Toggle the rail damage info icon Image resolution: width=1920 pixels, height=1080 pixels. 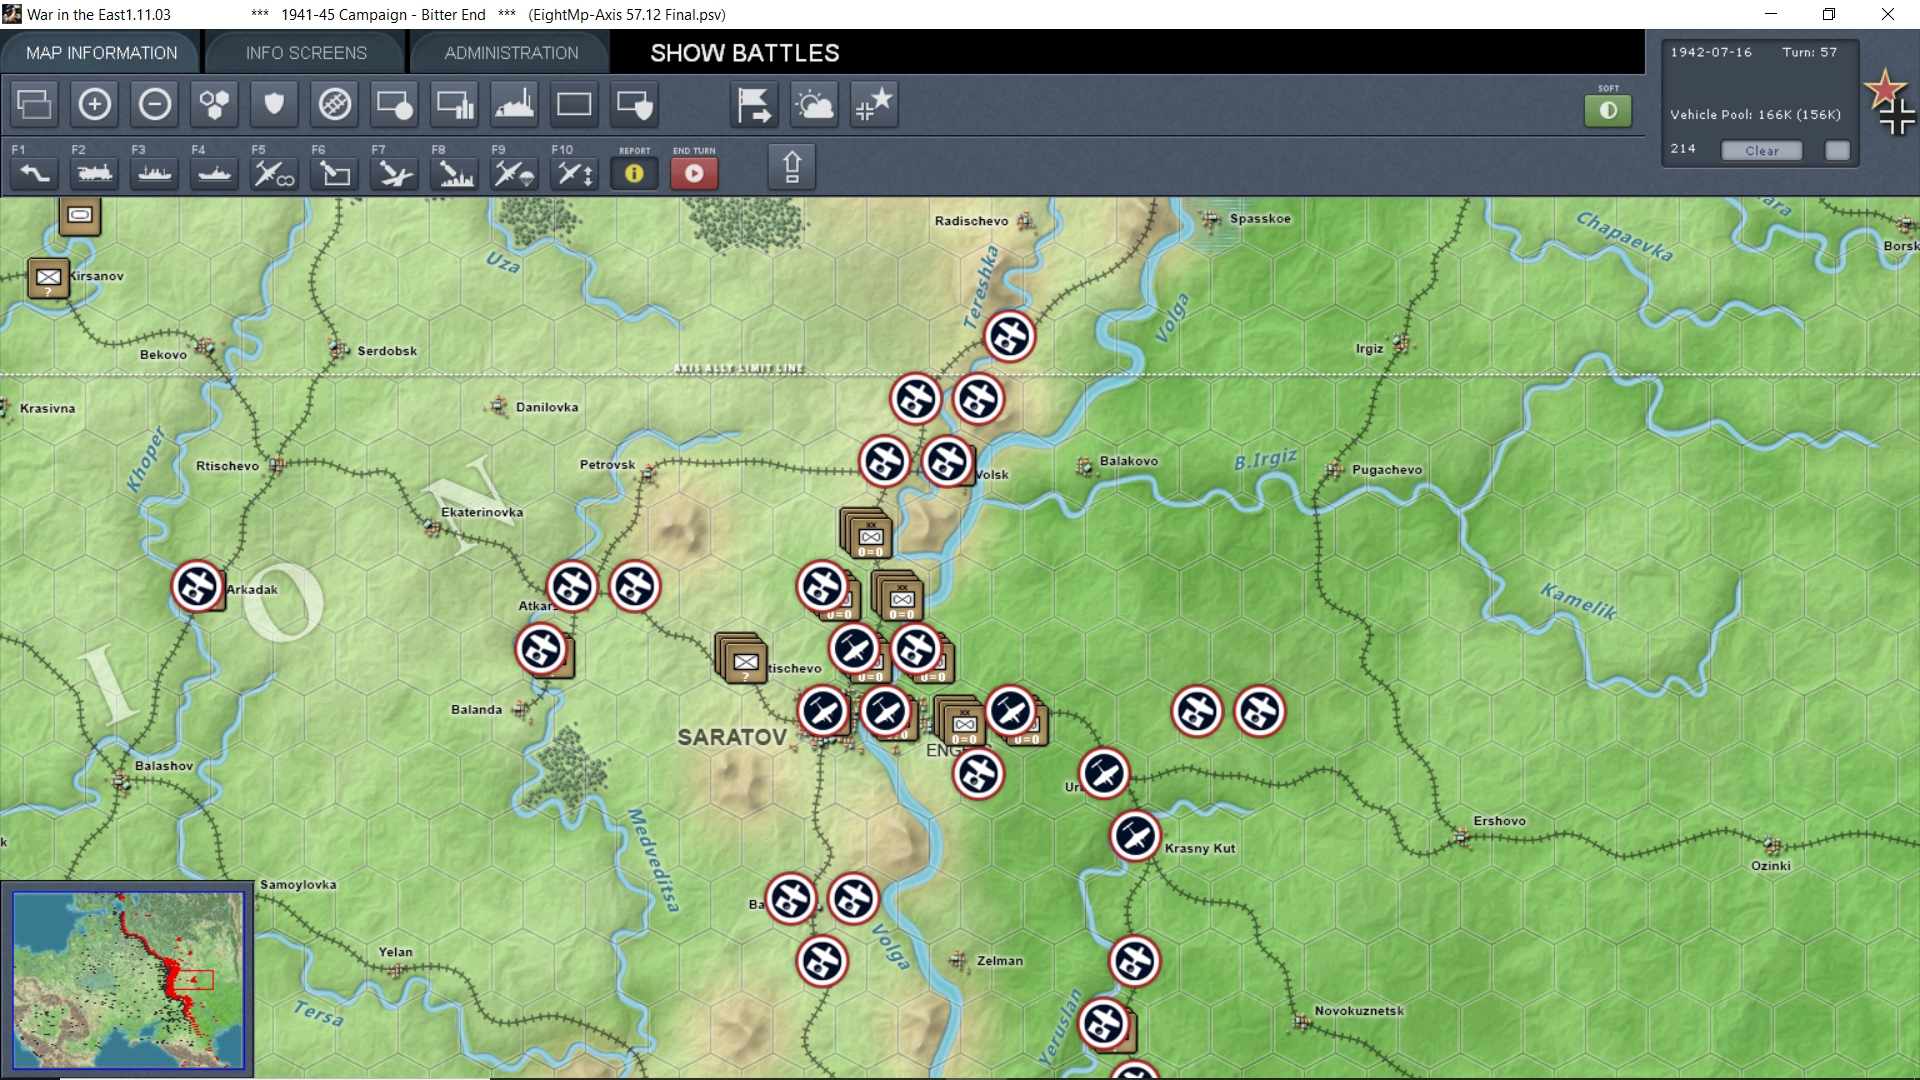pos(334,104)
